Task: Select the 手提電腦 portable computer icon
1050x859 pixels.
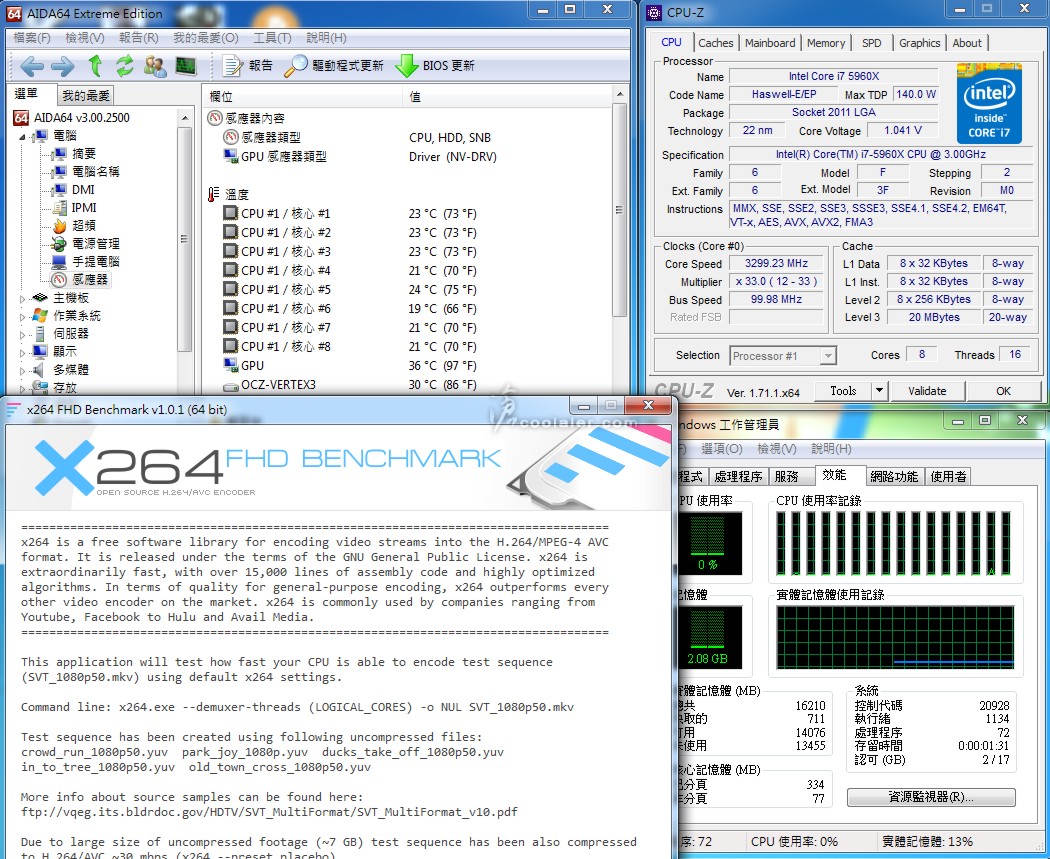Action: click(59, 262)
